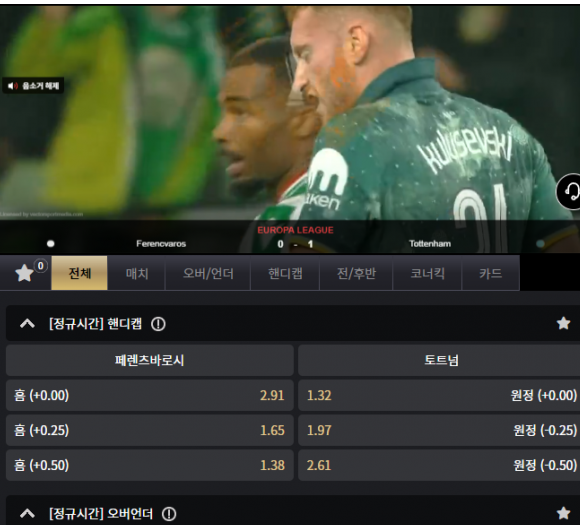Unmute the live stream with 음소거 해제
The image size is (580, 525).
(x=33, y=86)
